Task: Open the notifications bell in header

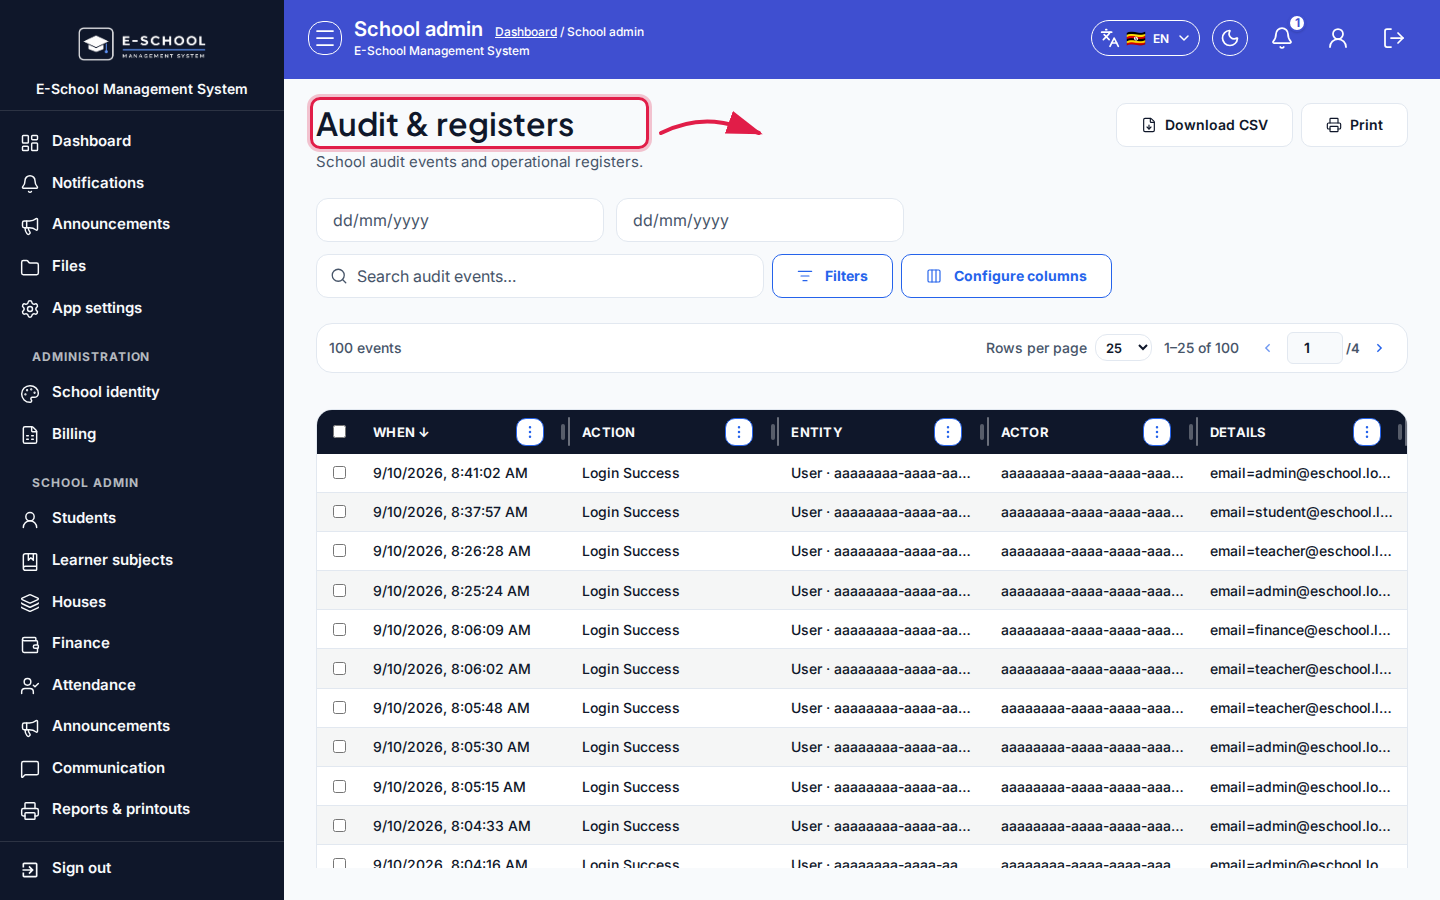Action: pos(1282,38)
